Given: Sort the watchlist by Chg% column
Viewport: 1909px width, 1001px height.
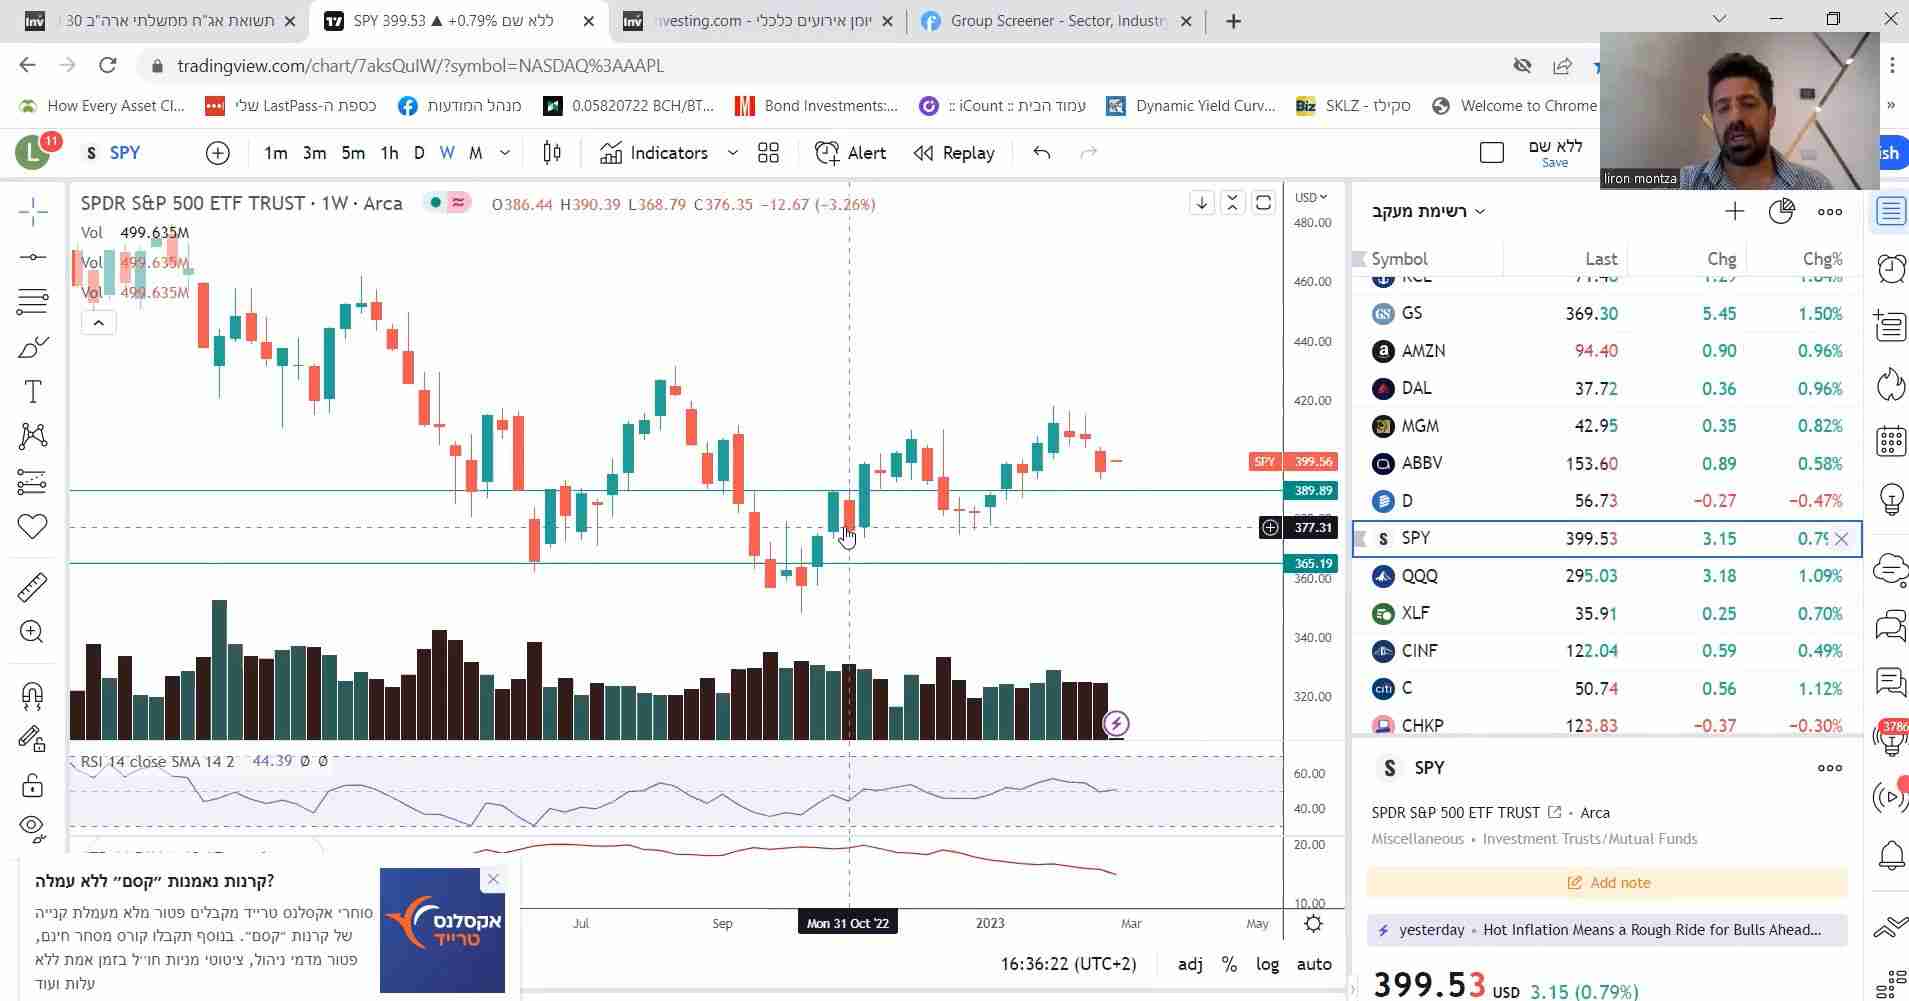Looking at the screenshot, I should [x=1822, y=259].
